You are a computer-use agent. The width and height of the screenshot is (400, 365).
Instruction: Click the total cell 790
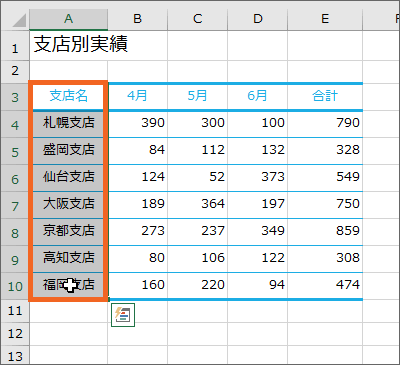pyautogui.click(x=325, y=124)
